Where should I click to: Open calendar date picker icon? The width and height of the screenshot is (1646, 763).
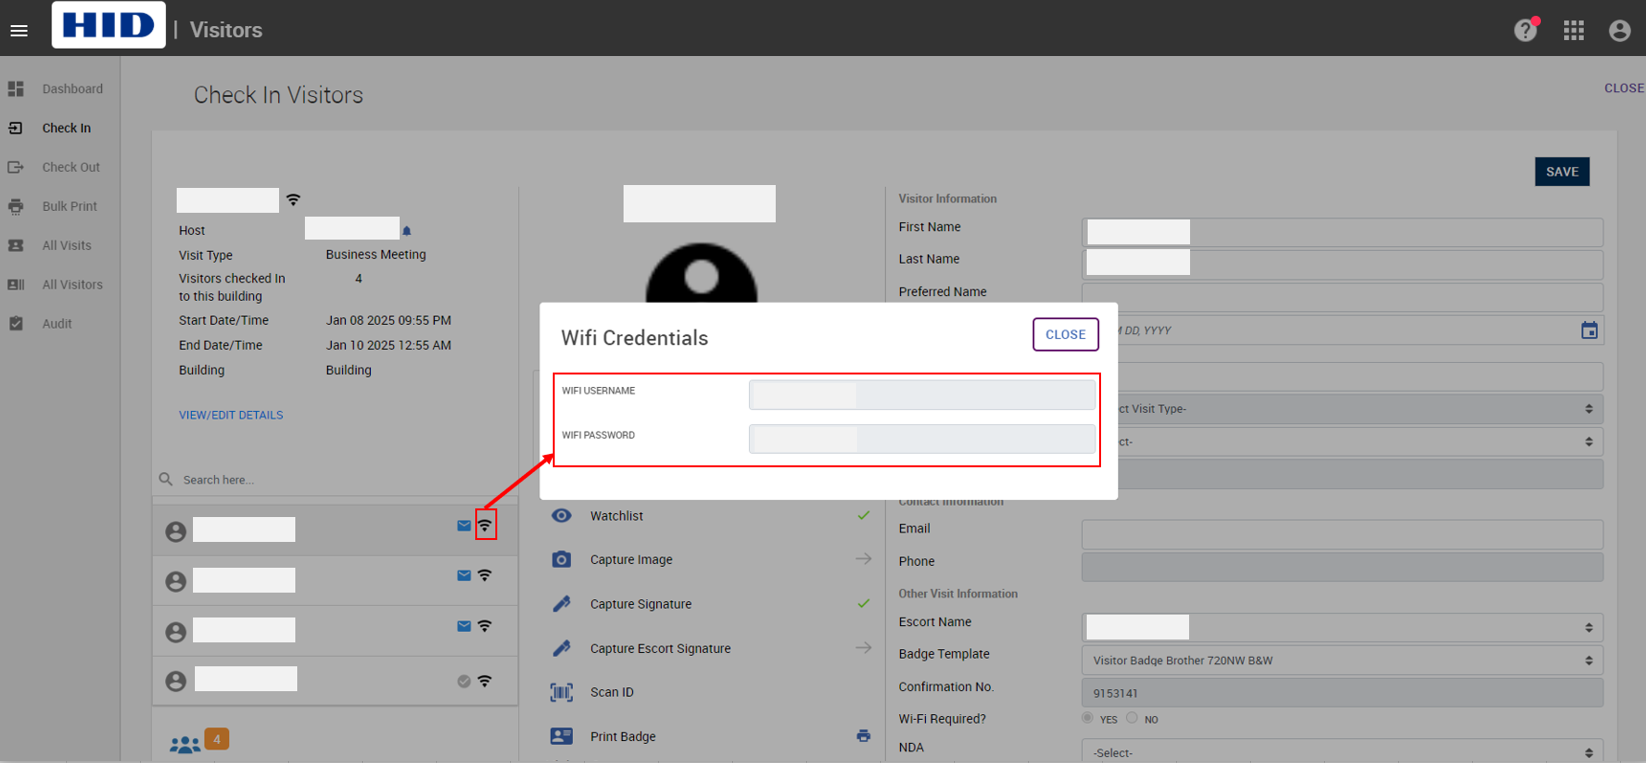(1589, 330)
